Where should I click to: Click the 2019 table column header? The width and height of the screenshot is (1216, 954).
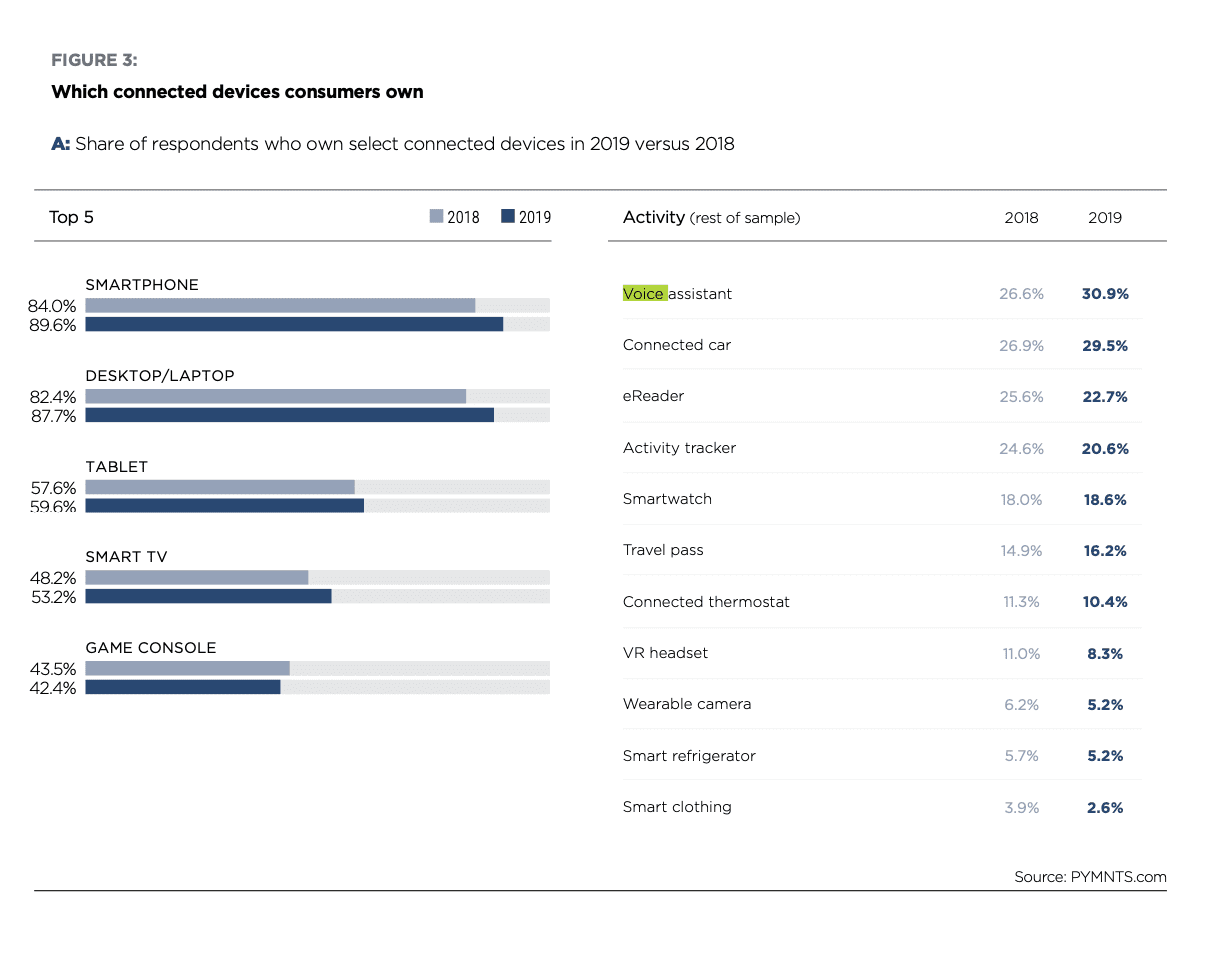(1105, 217)
